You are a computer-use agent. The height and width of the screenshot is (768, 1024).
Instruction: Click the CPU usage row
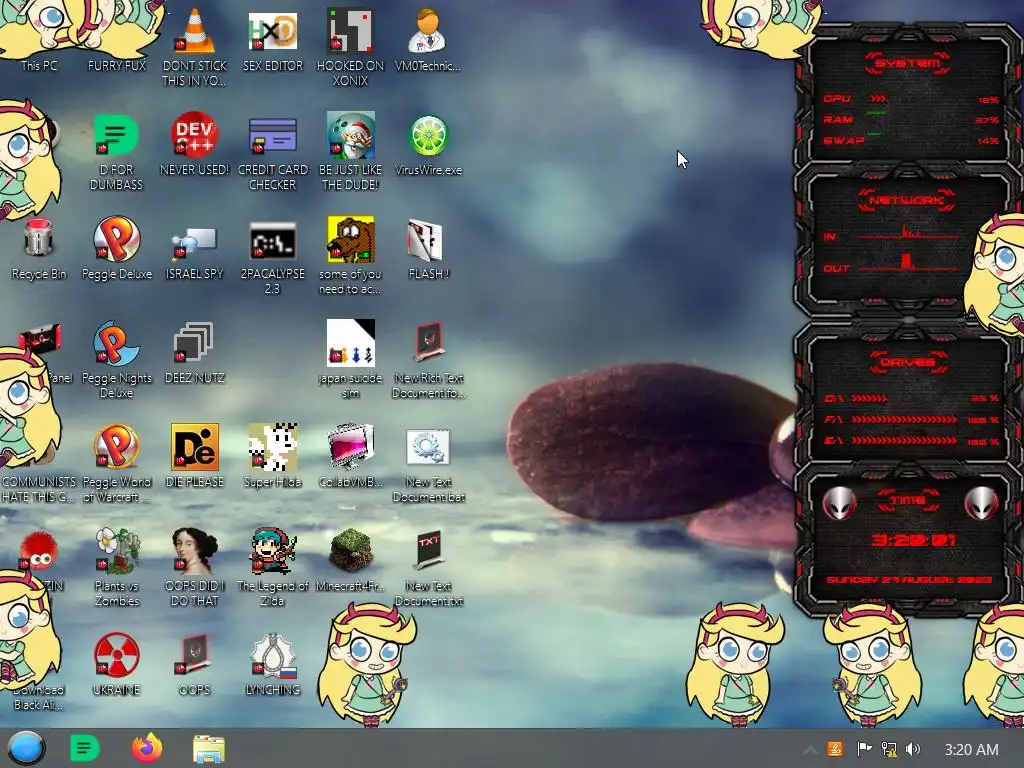(911, 99)
